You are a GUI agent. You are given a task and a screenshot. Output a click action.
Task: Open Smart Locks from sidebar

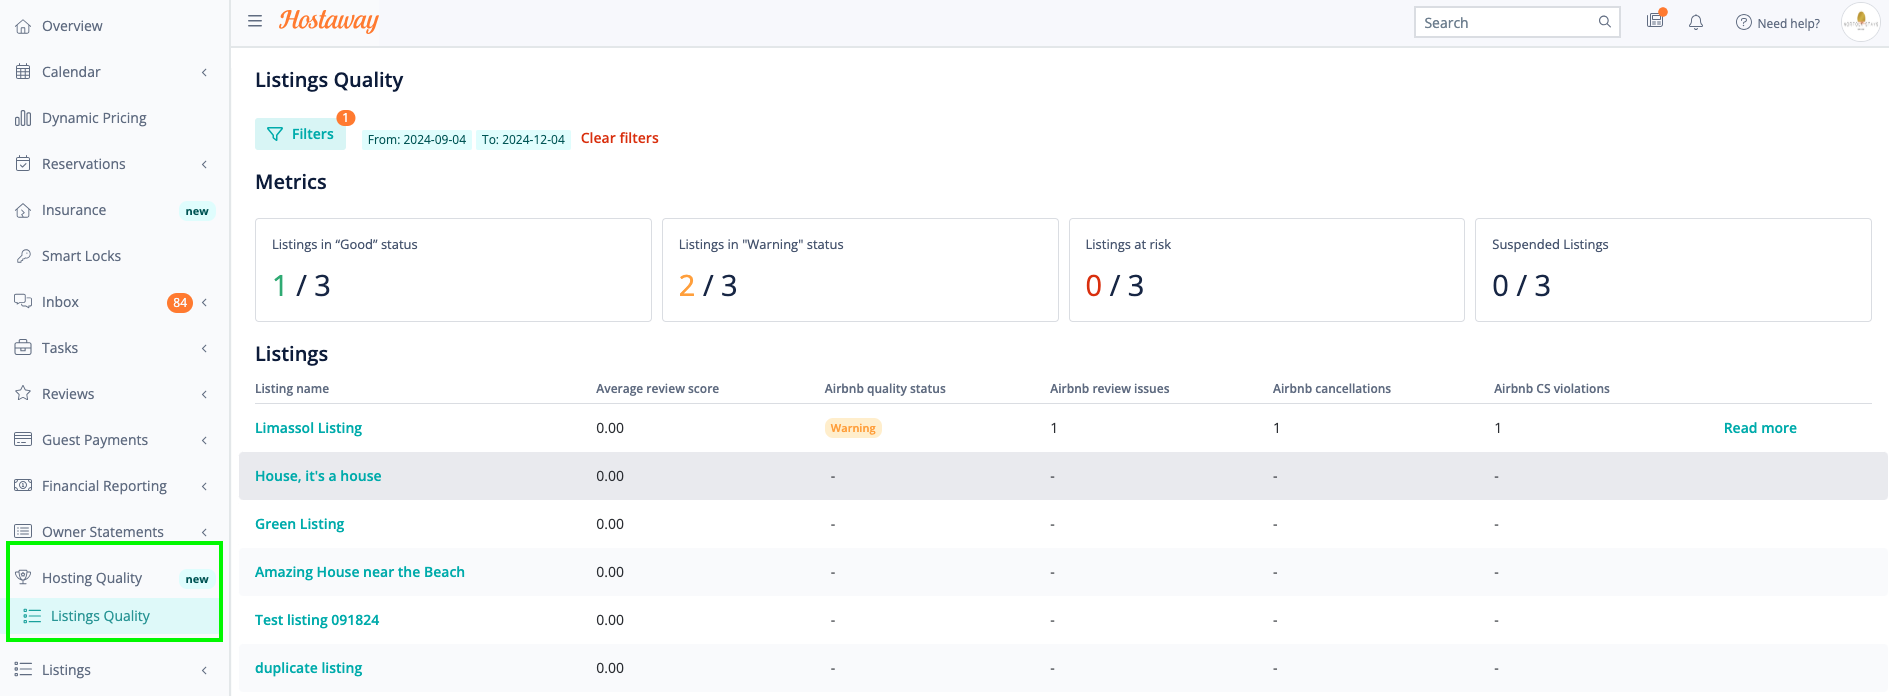click(x=81, y=256)
